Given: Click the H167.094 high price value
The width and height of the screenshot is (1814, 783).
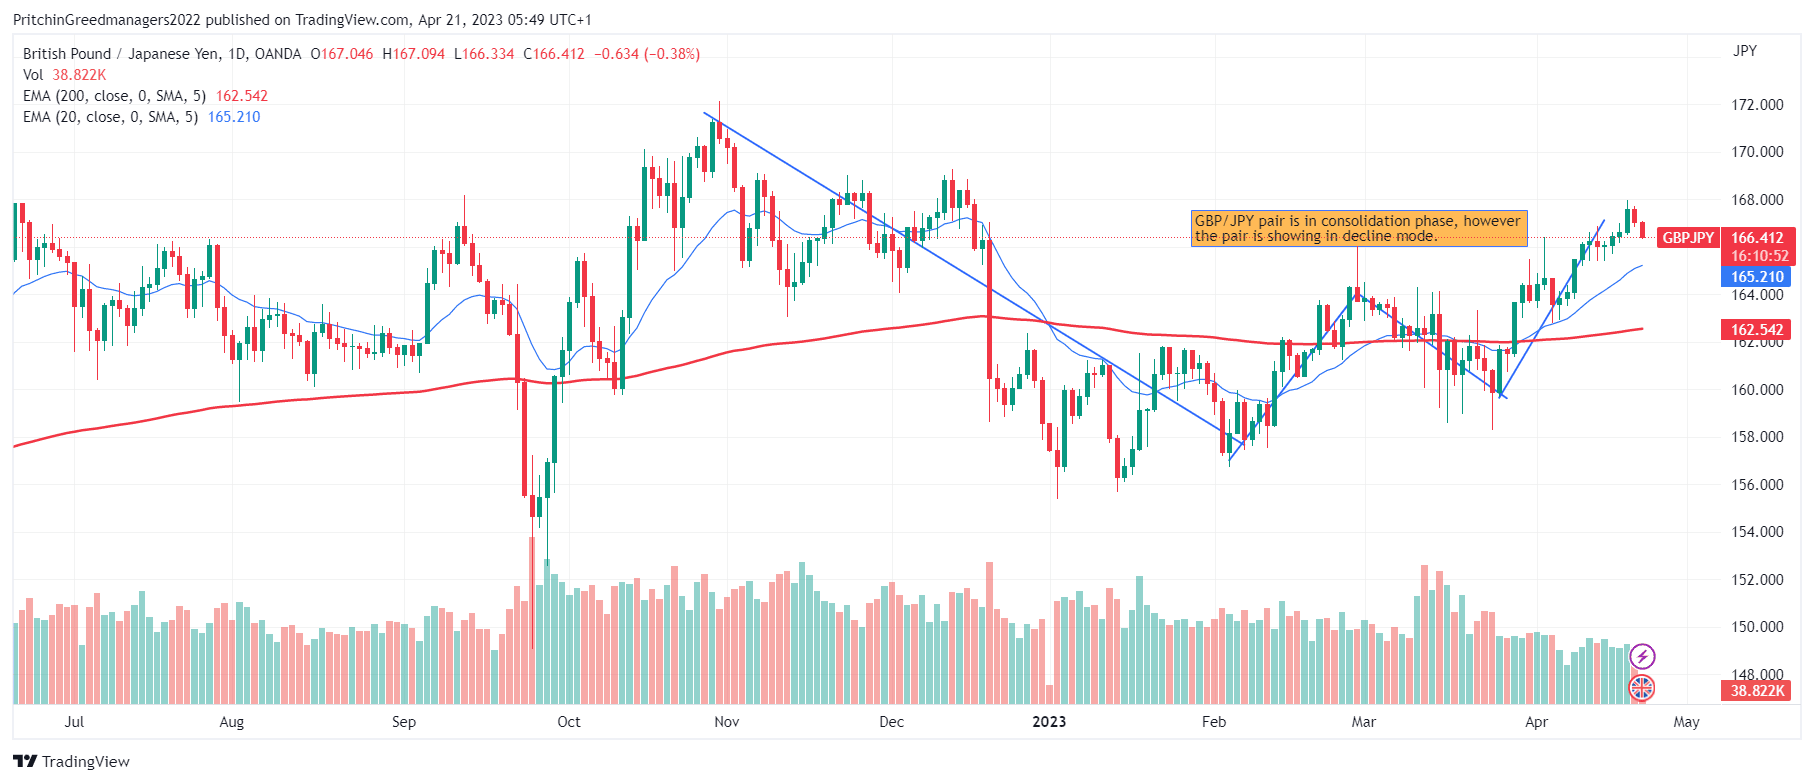Looking at the screenshot, I should [414, 54].
